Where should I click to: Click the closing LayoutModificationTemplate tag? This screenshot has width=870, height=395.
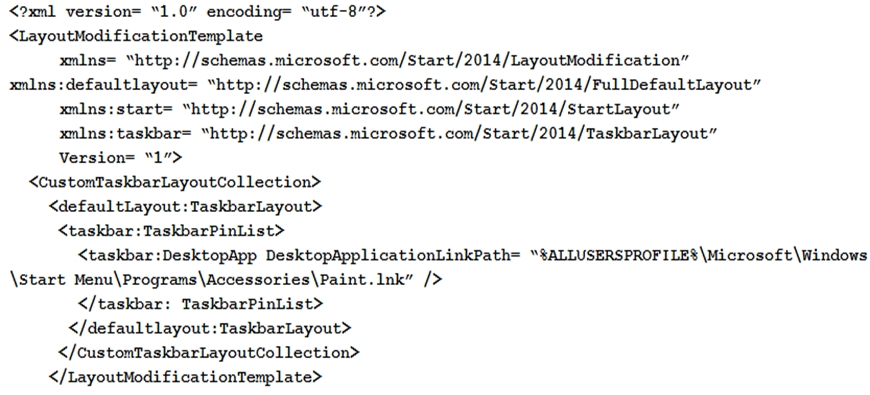[185, 377]
